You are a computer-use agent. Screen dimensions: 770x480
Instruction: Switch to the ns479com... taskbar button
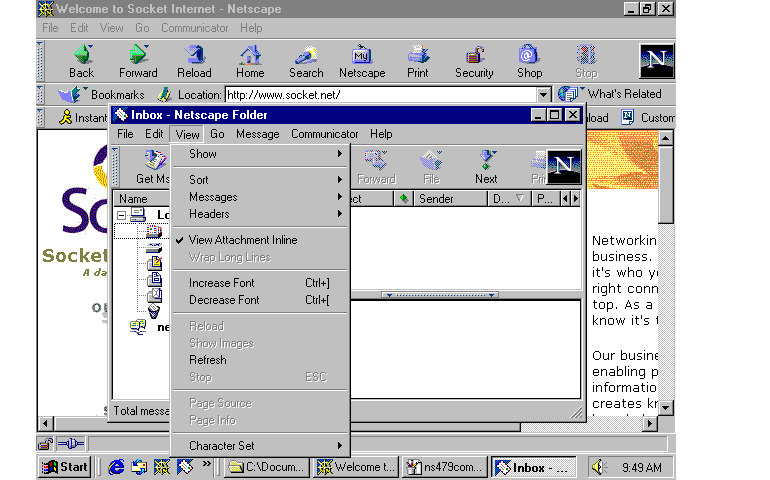pyautogui.click(x=444, y=467)
